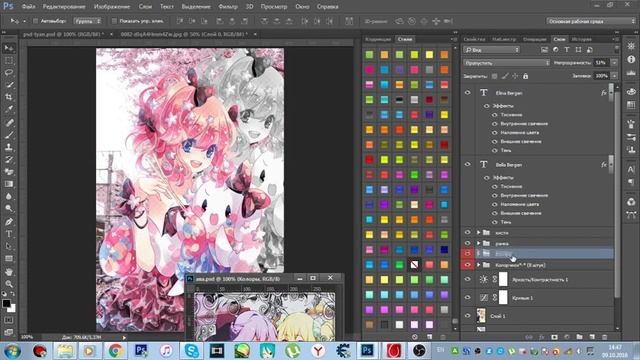Open the Info panel icon in the right dock

(631, 59)
